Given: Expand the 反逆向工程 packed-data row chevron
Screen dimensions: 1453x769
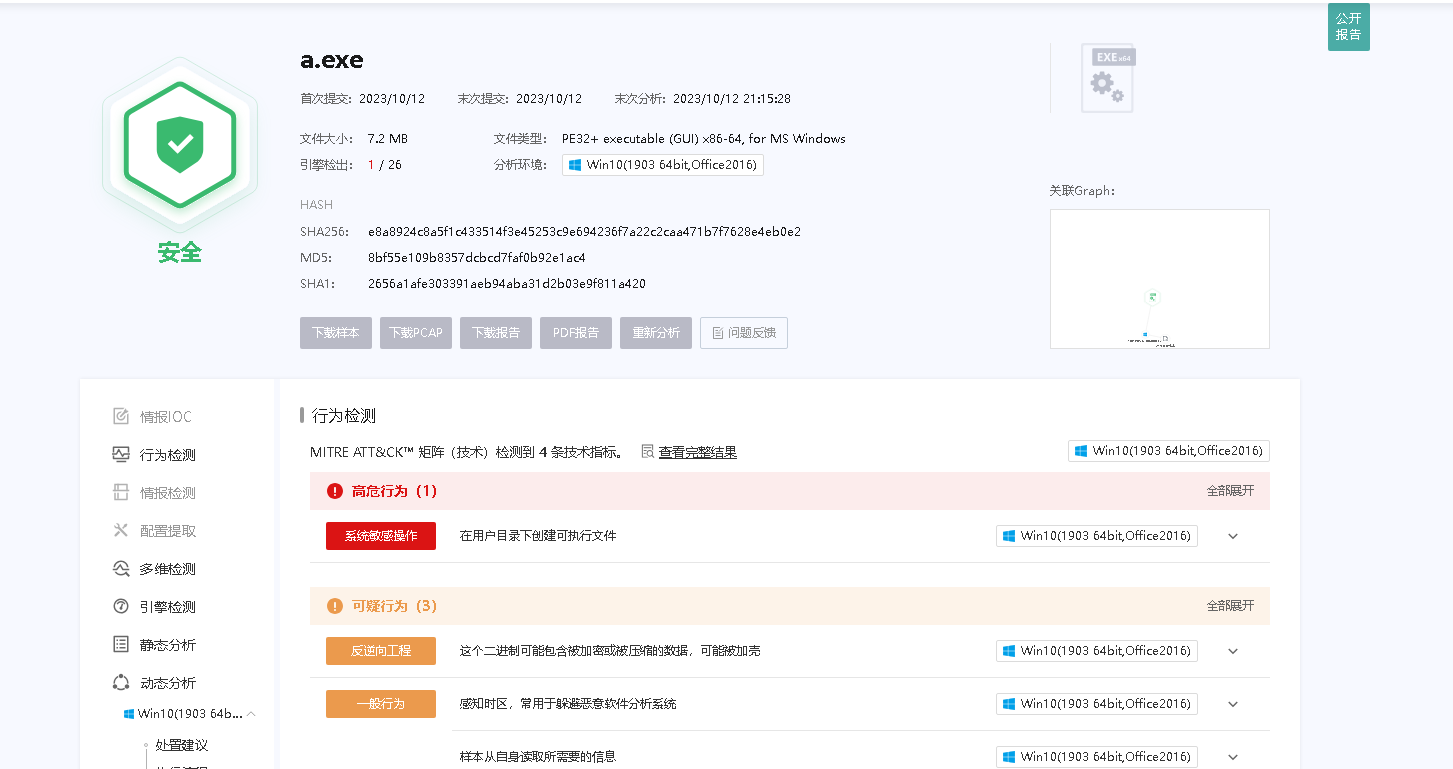Looking at the screenshot, I should click(1233, 651).
